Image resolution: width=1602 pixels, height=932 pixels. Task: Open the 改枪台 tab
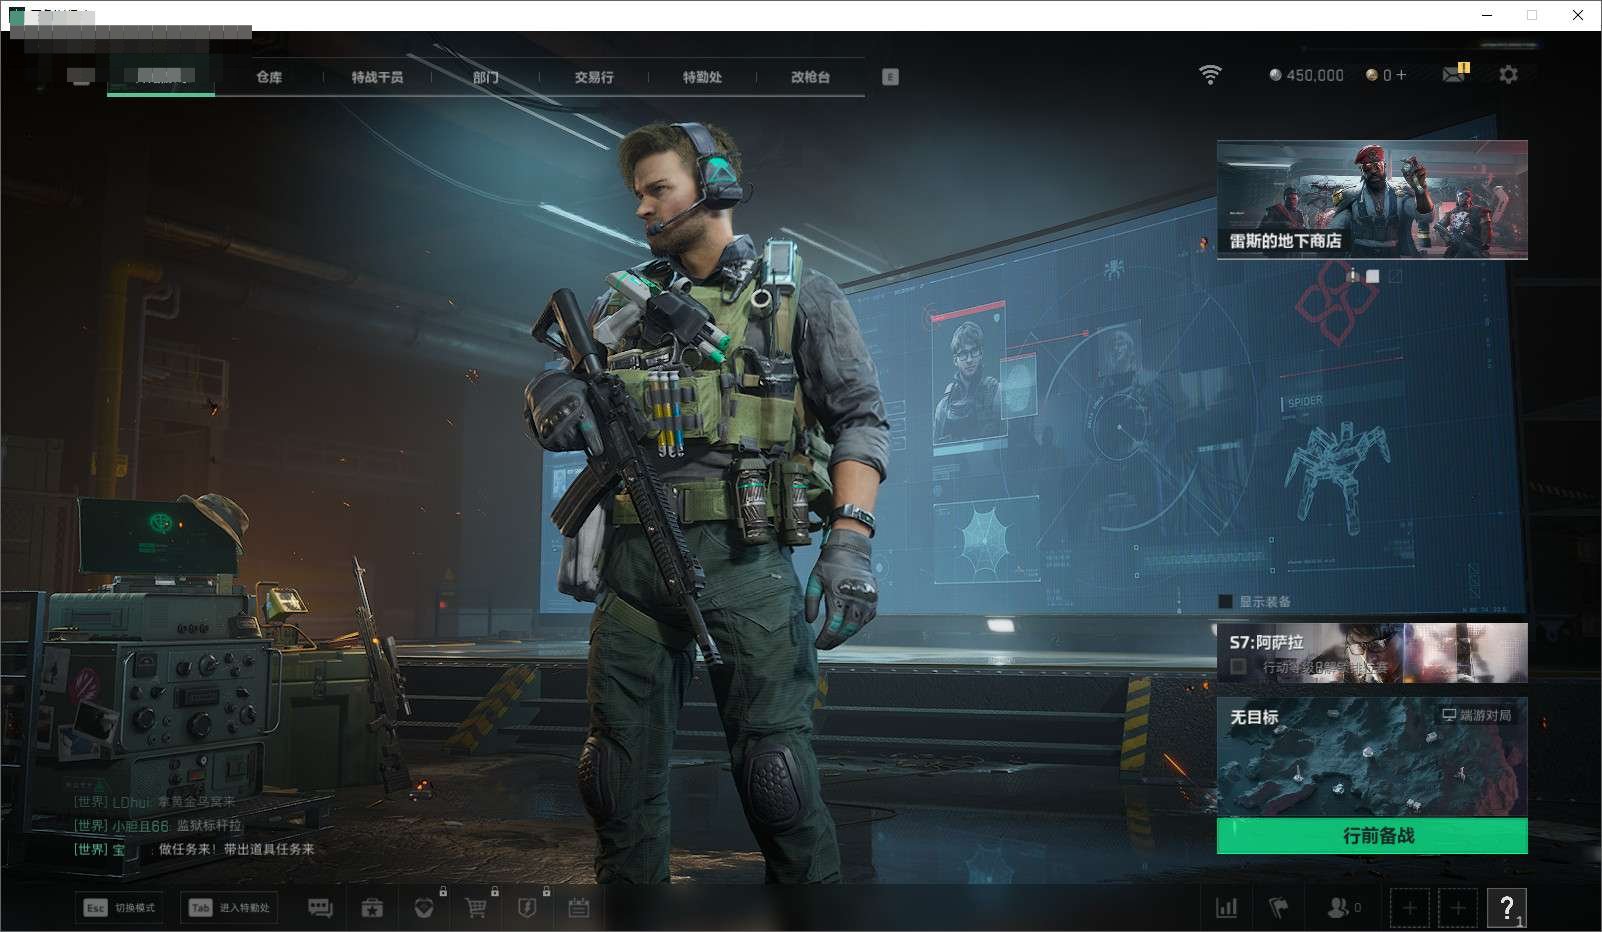click(810, 77)
